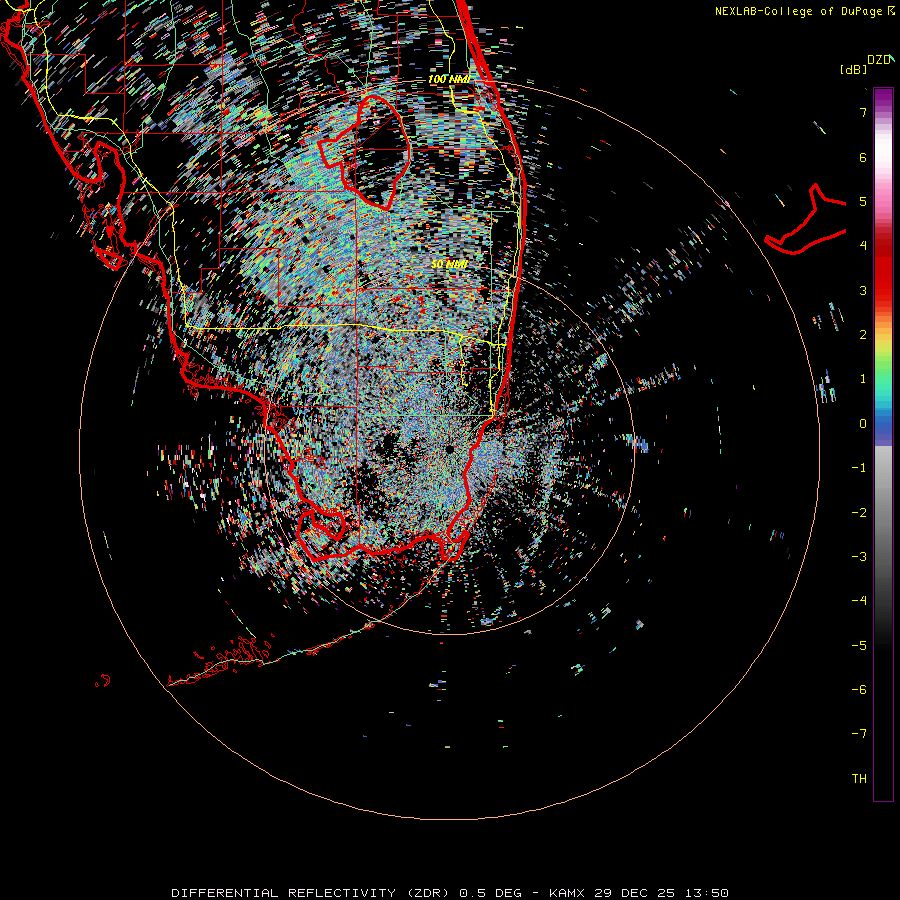Click the 4 value on the dB scale
This screenshot has height=900, width=900.
click(x=863, y=246)
